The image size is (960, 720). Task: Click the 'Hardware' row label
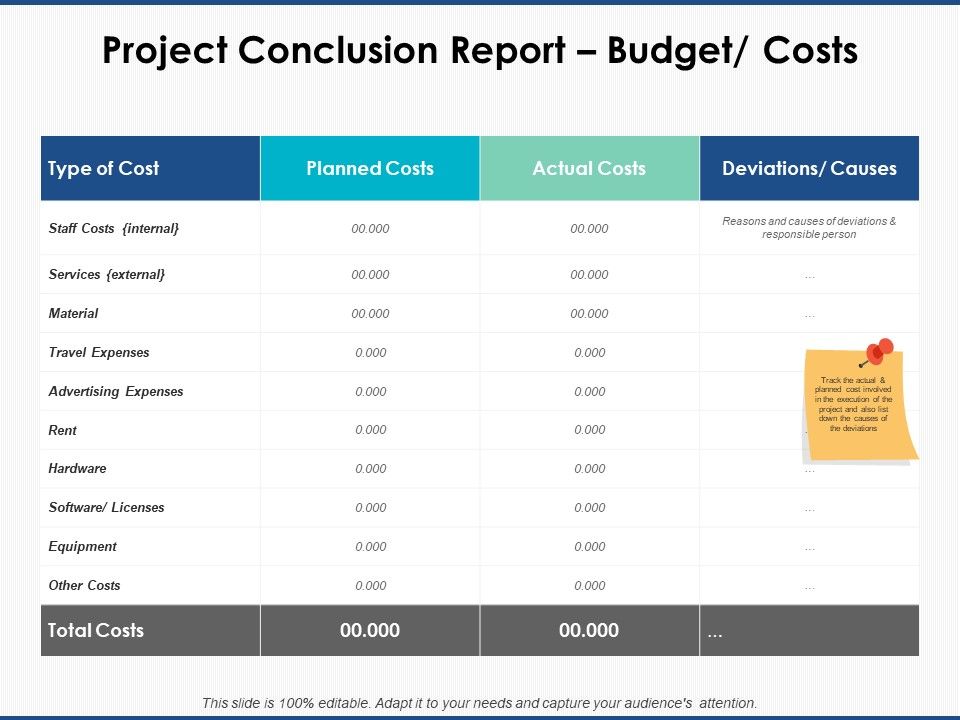point(77,468)
